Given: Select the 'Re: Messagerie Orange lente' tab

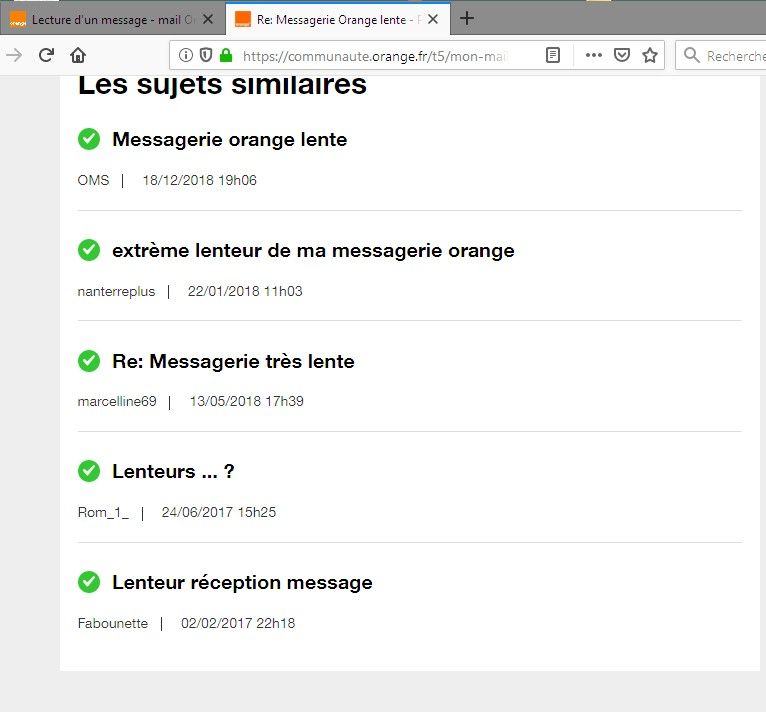Looking at the screenshot, I should click(x=338, y=20).
